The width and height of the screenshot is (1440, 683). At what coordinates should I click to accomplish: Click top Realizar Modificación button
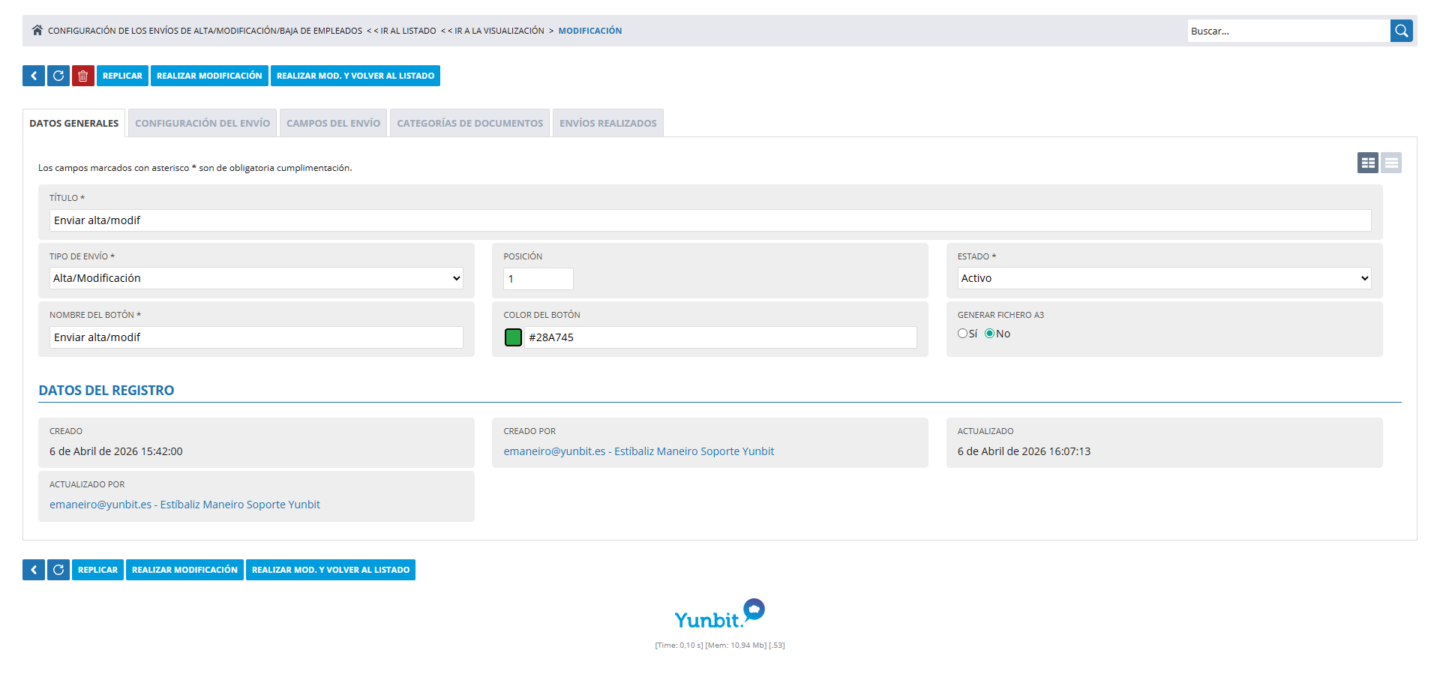(x=209, y=76)
